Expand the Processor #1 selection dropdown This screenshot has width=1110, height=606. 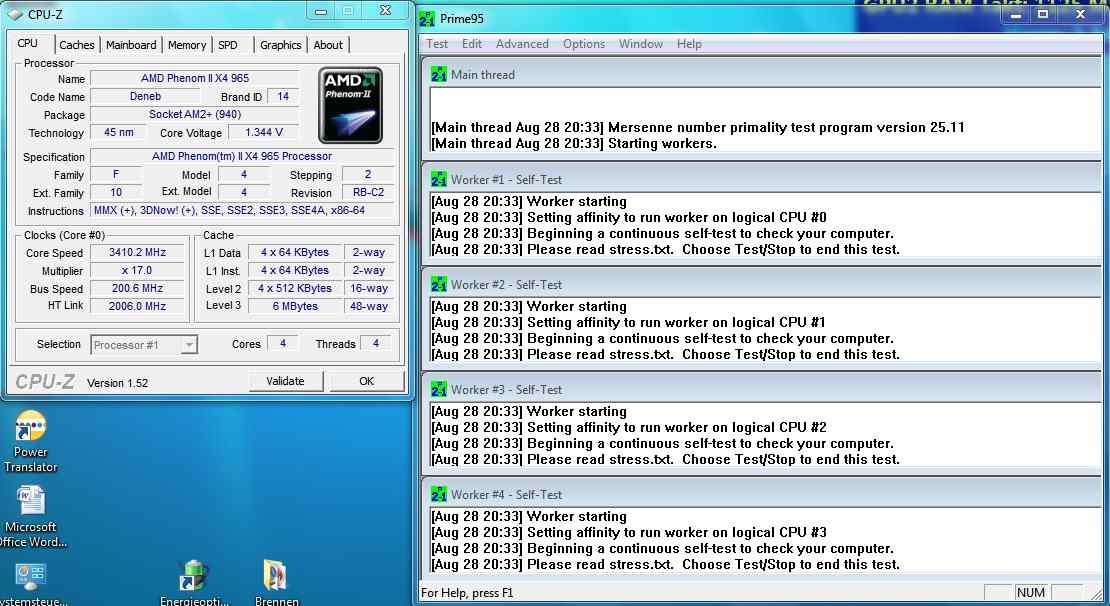pyautogui.click(x=188, y=345)
